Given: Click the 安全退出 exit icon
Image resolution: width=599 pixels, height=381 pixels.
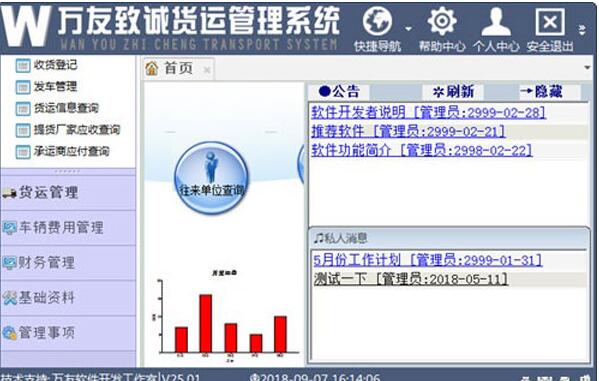Looking at the screenshot, I should coord(550,22).
